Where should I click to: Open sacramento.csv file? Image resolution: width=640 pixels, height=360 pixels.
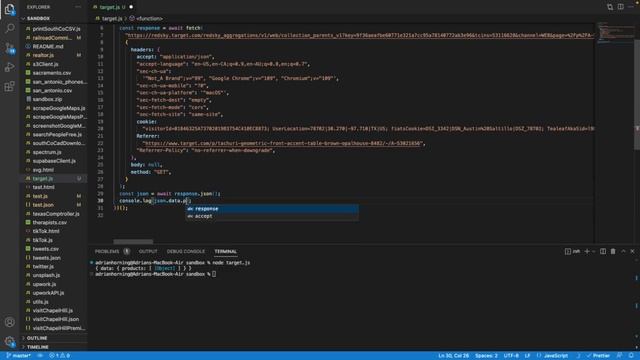click(52, 73)
